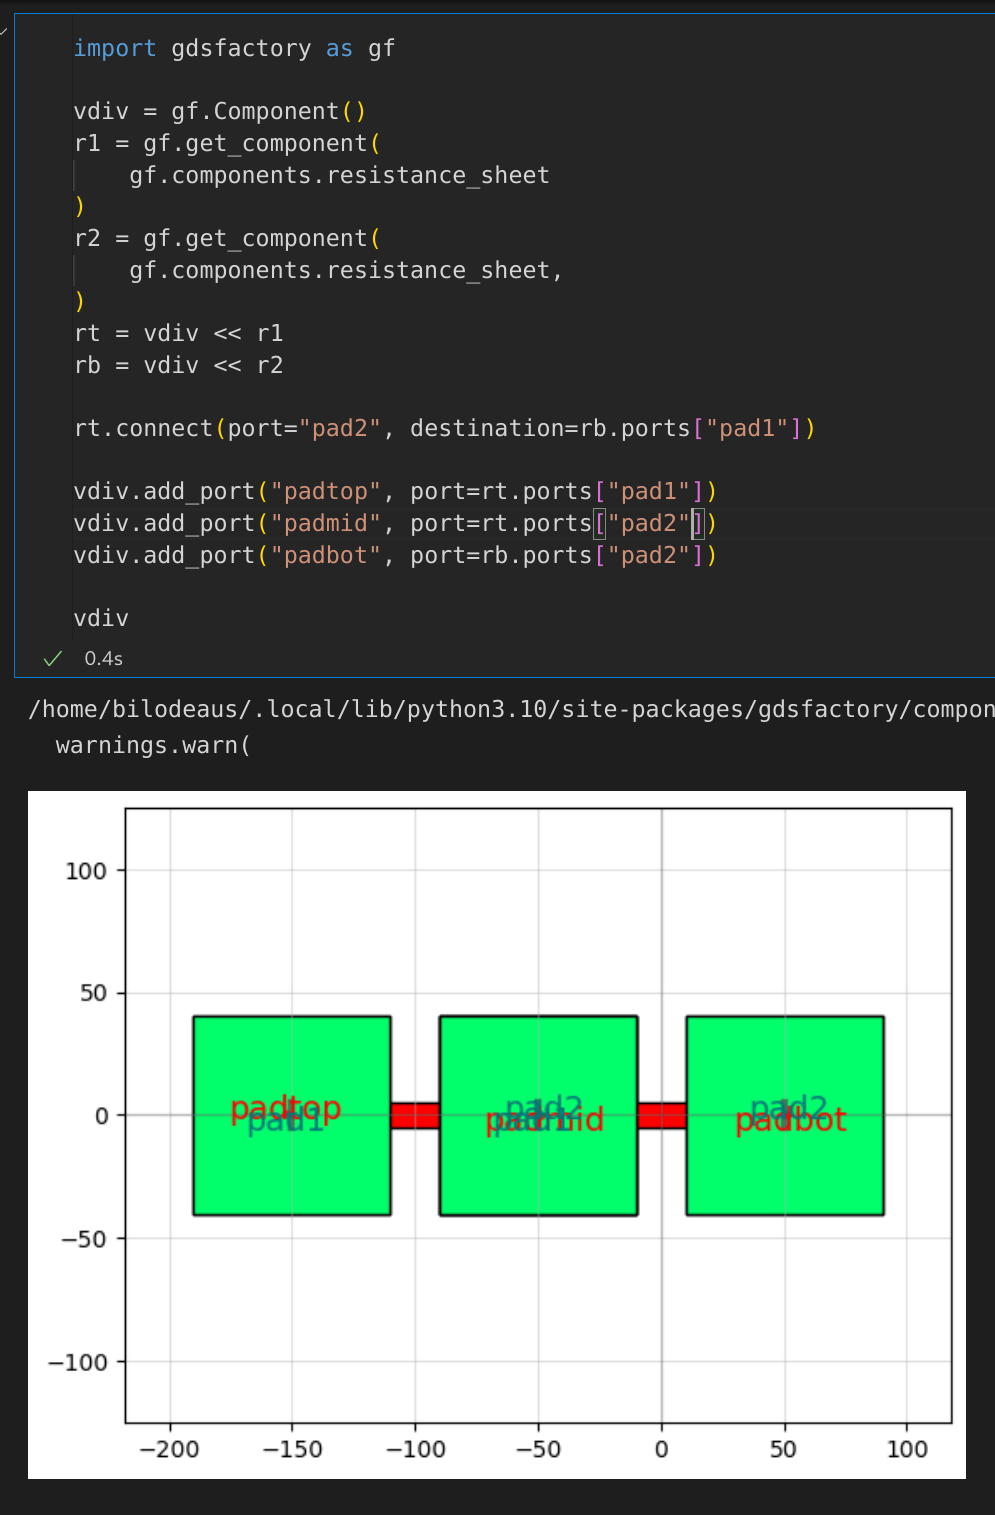
Task: Click the padtop green pad in the plot
Action: (290, 1060)
